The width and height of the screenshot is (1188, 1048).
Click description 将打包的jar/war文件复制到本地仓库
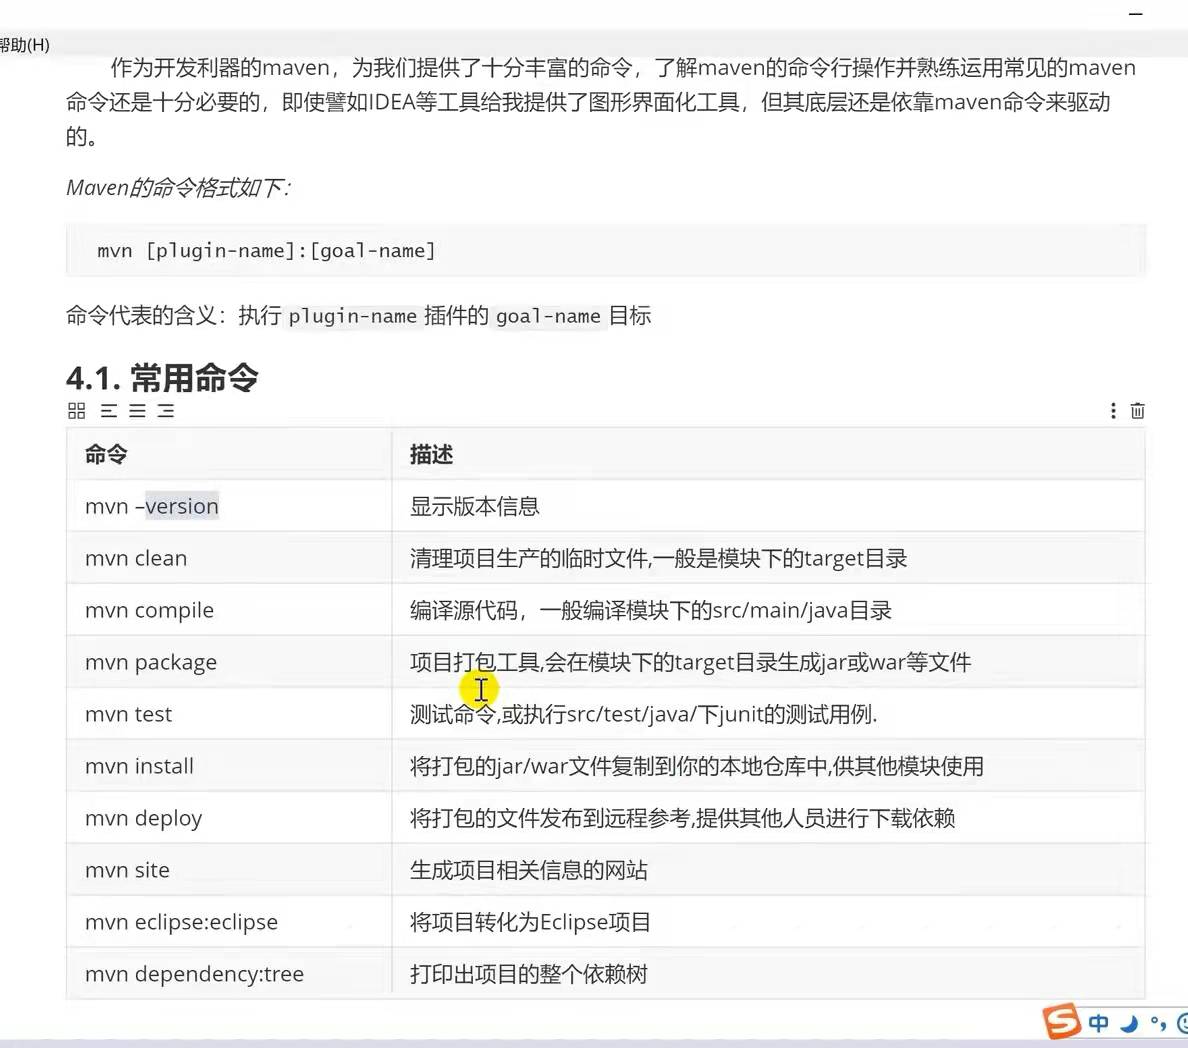[x=697, y=766]
